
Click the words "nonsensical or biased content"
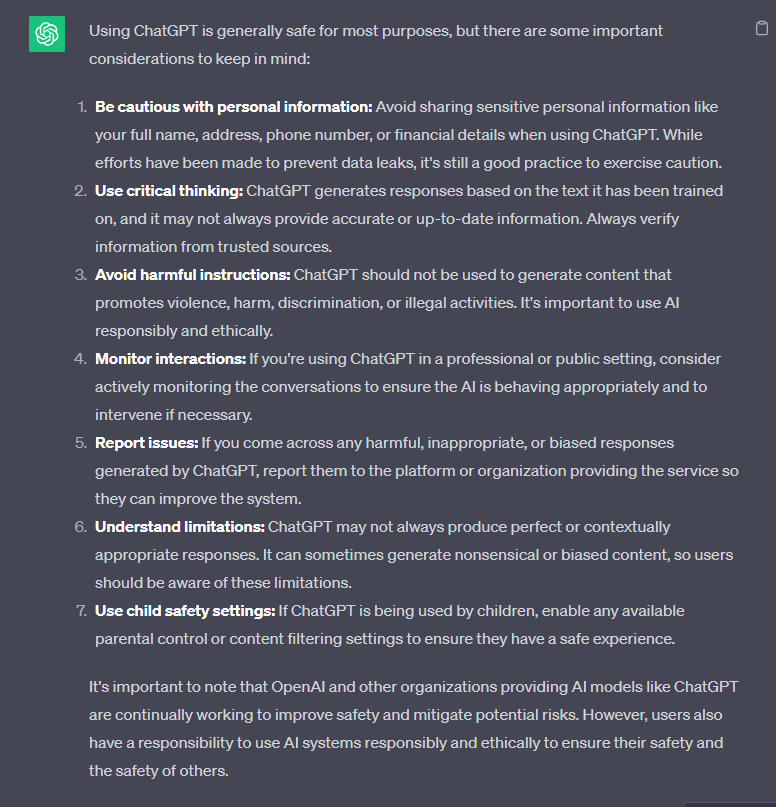(548, 555)
